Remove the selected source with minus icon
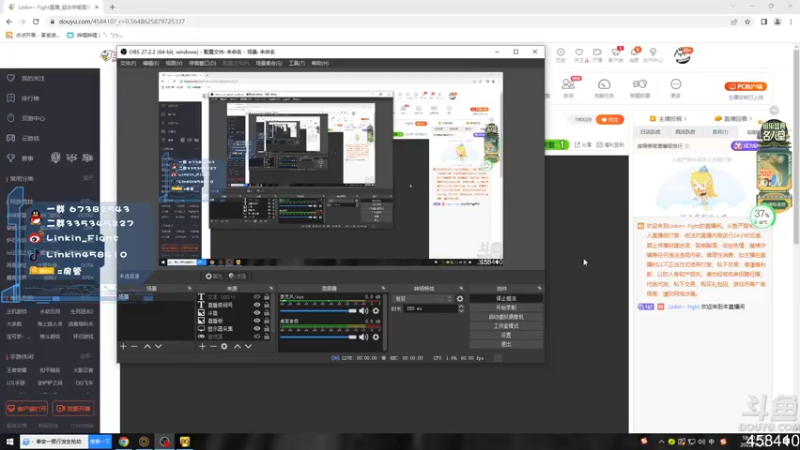Viewport: 800px width, 450px height. pyautogui.click(x=213, y=346)
